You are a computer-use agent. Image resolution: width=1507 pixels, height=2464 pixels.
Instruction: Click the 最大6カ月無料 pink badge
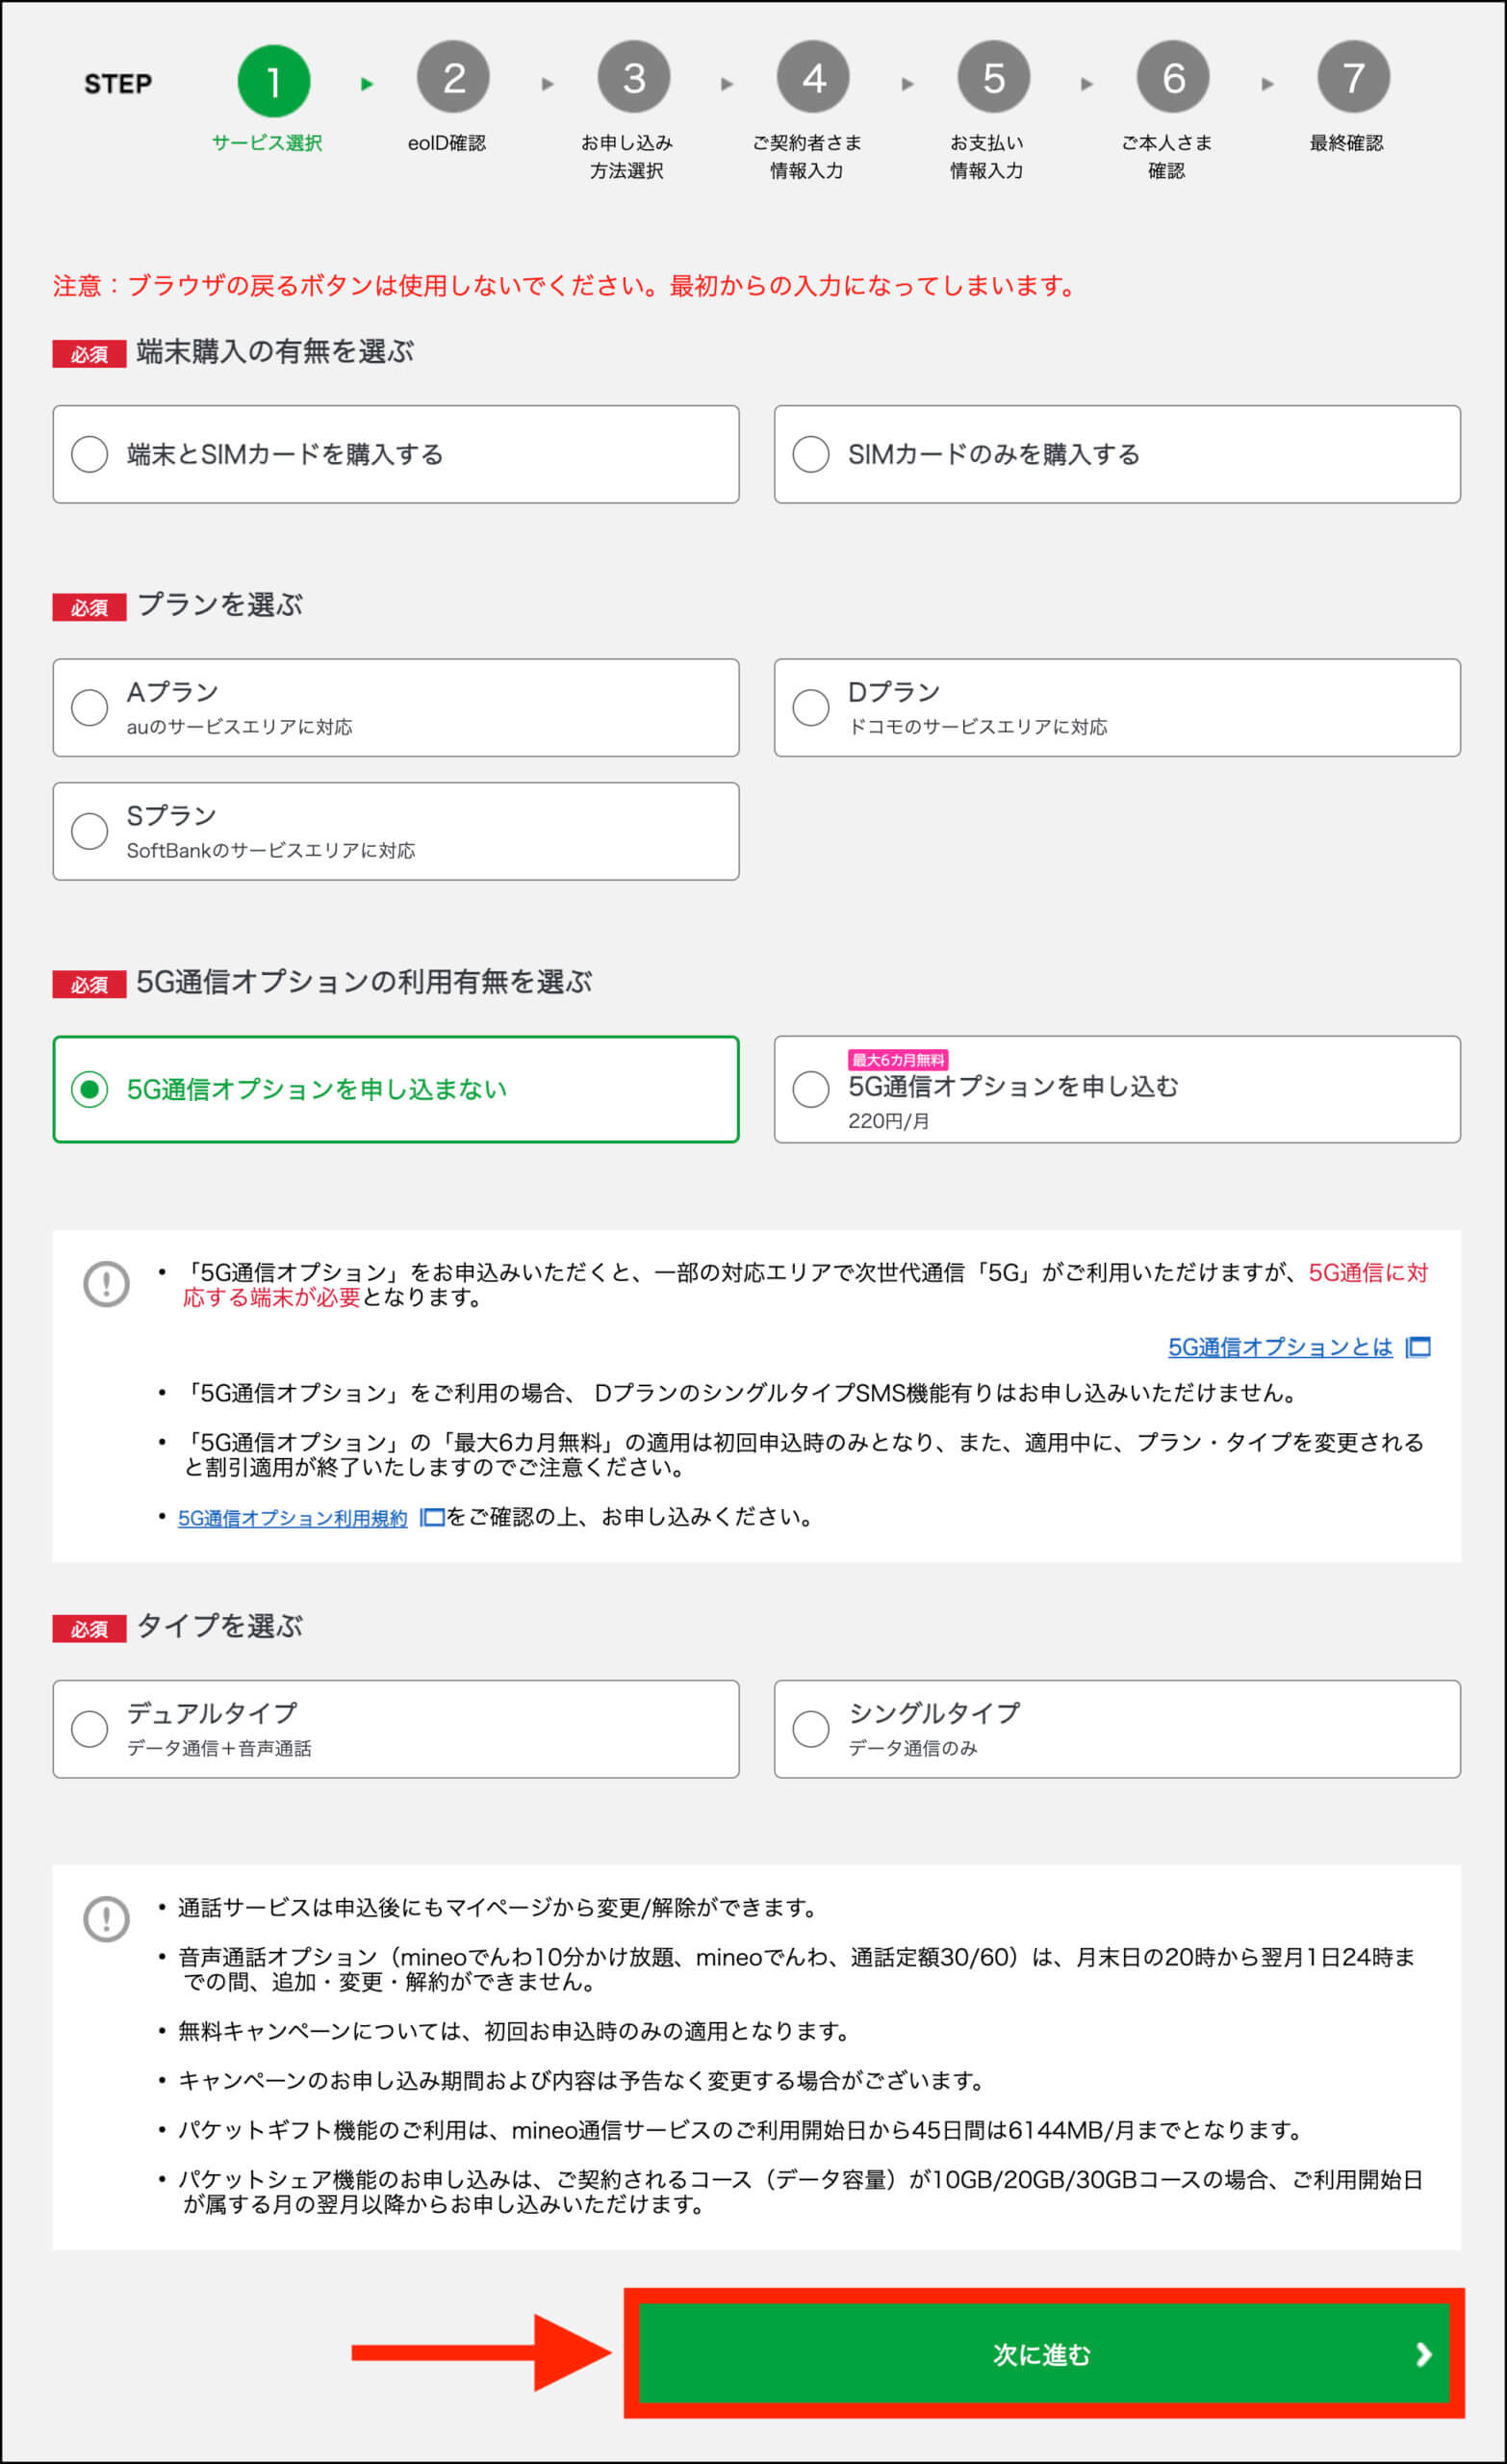[898, 1060]
